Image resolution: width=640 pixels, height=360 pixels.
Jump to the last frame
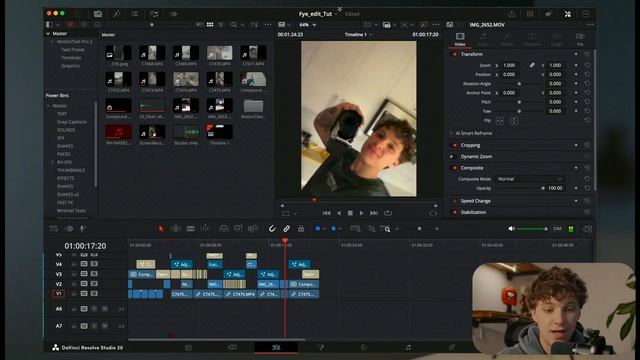373,213
